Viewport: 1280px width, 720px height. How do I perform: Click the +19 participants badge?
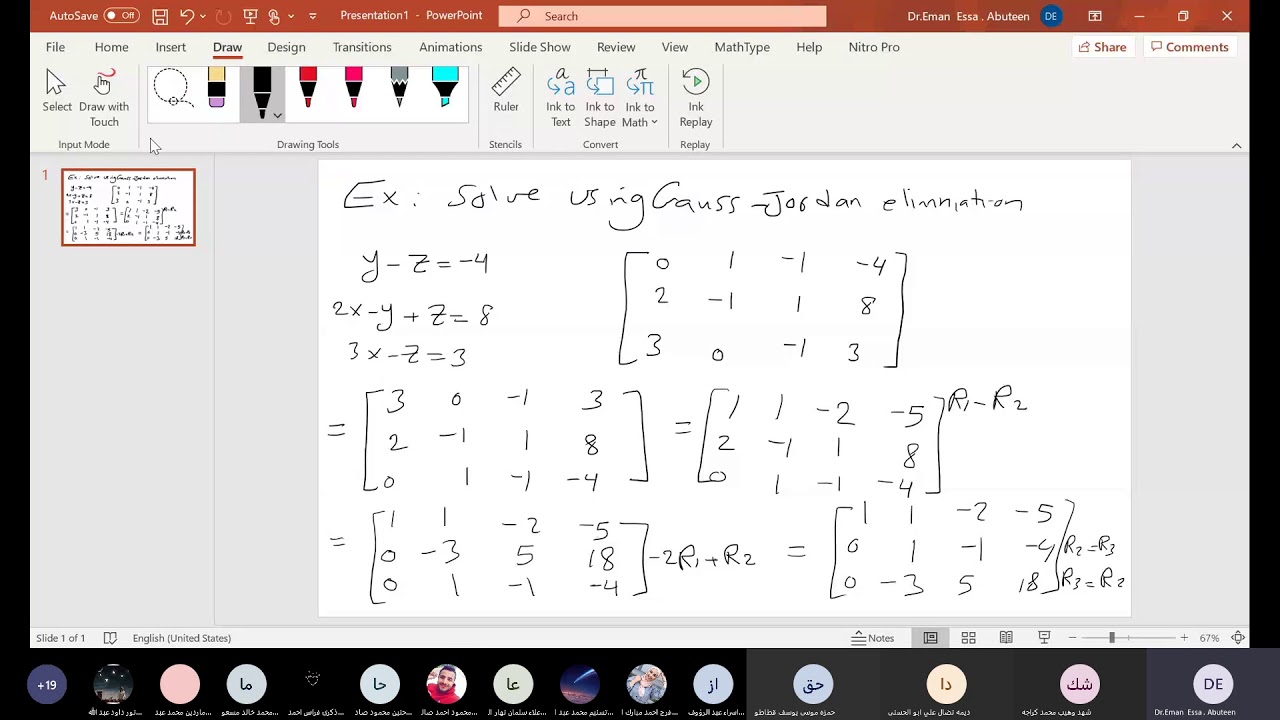pyautogui.click(x=47, y=685)
